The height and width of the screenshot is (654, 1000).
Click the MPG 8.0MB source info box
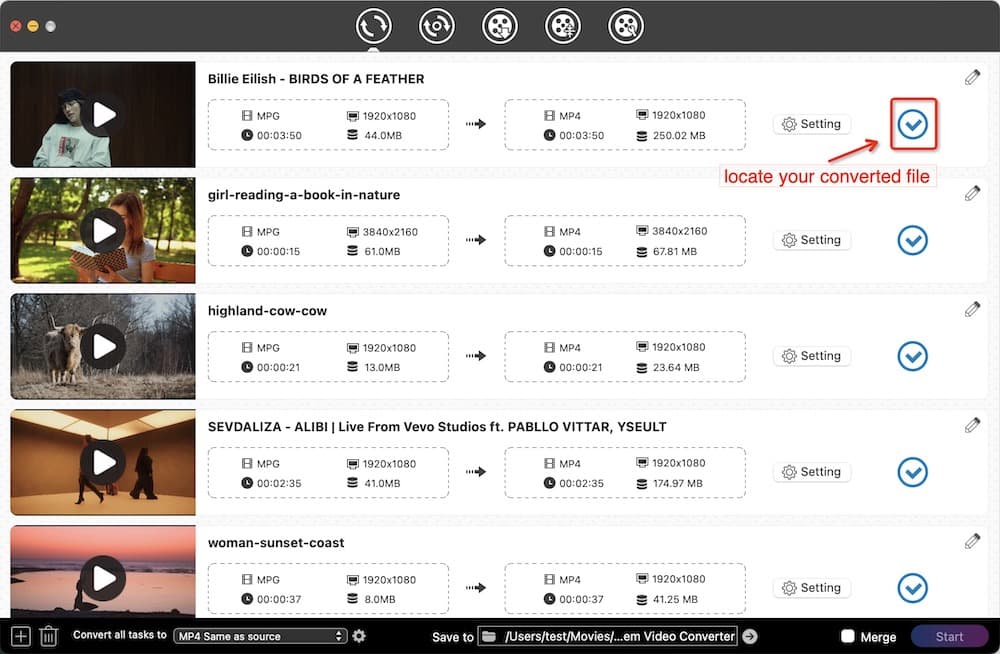click(x=328, y=588)
